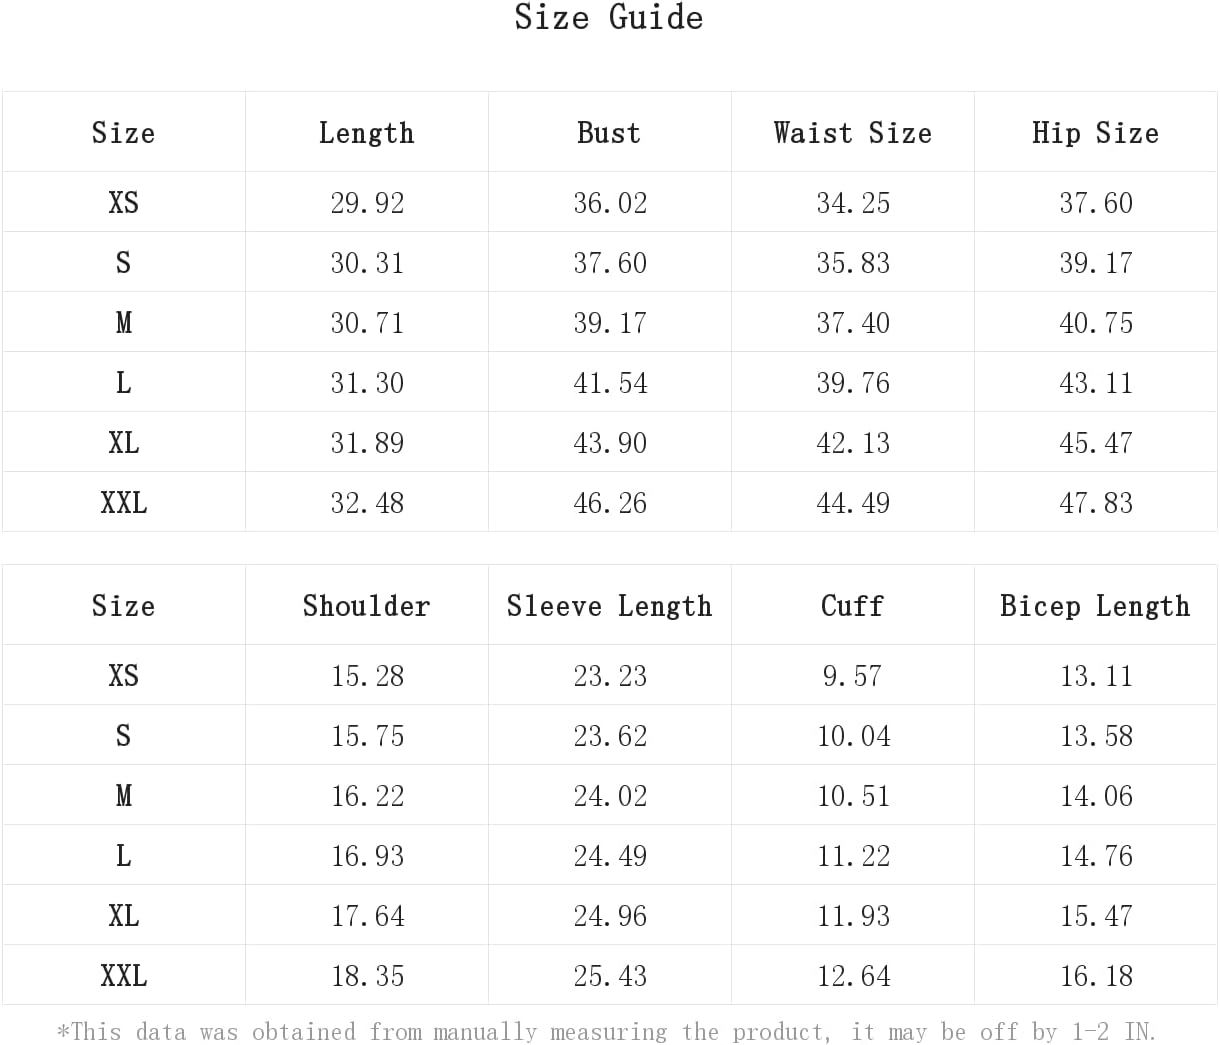Screen dimensions: 1220x1045
Task: Click the Bust column header
Action: [x=609, y=133]
